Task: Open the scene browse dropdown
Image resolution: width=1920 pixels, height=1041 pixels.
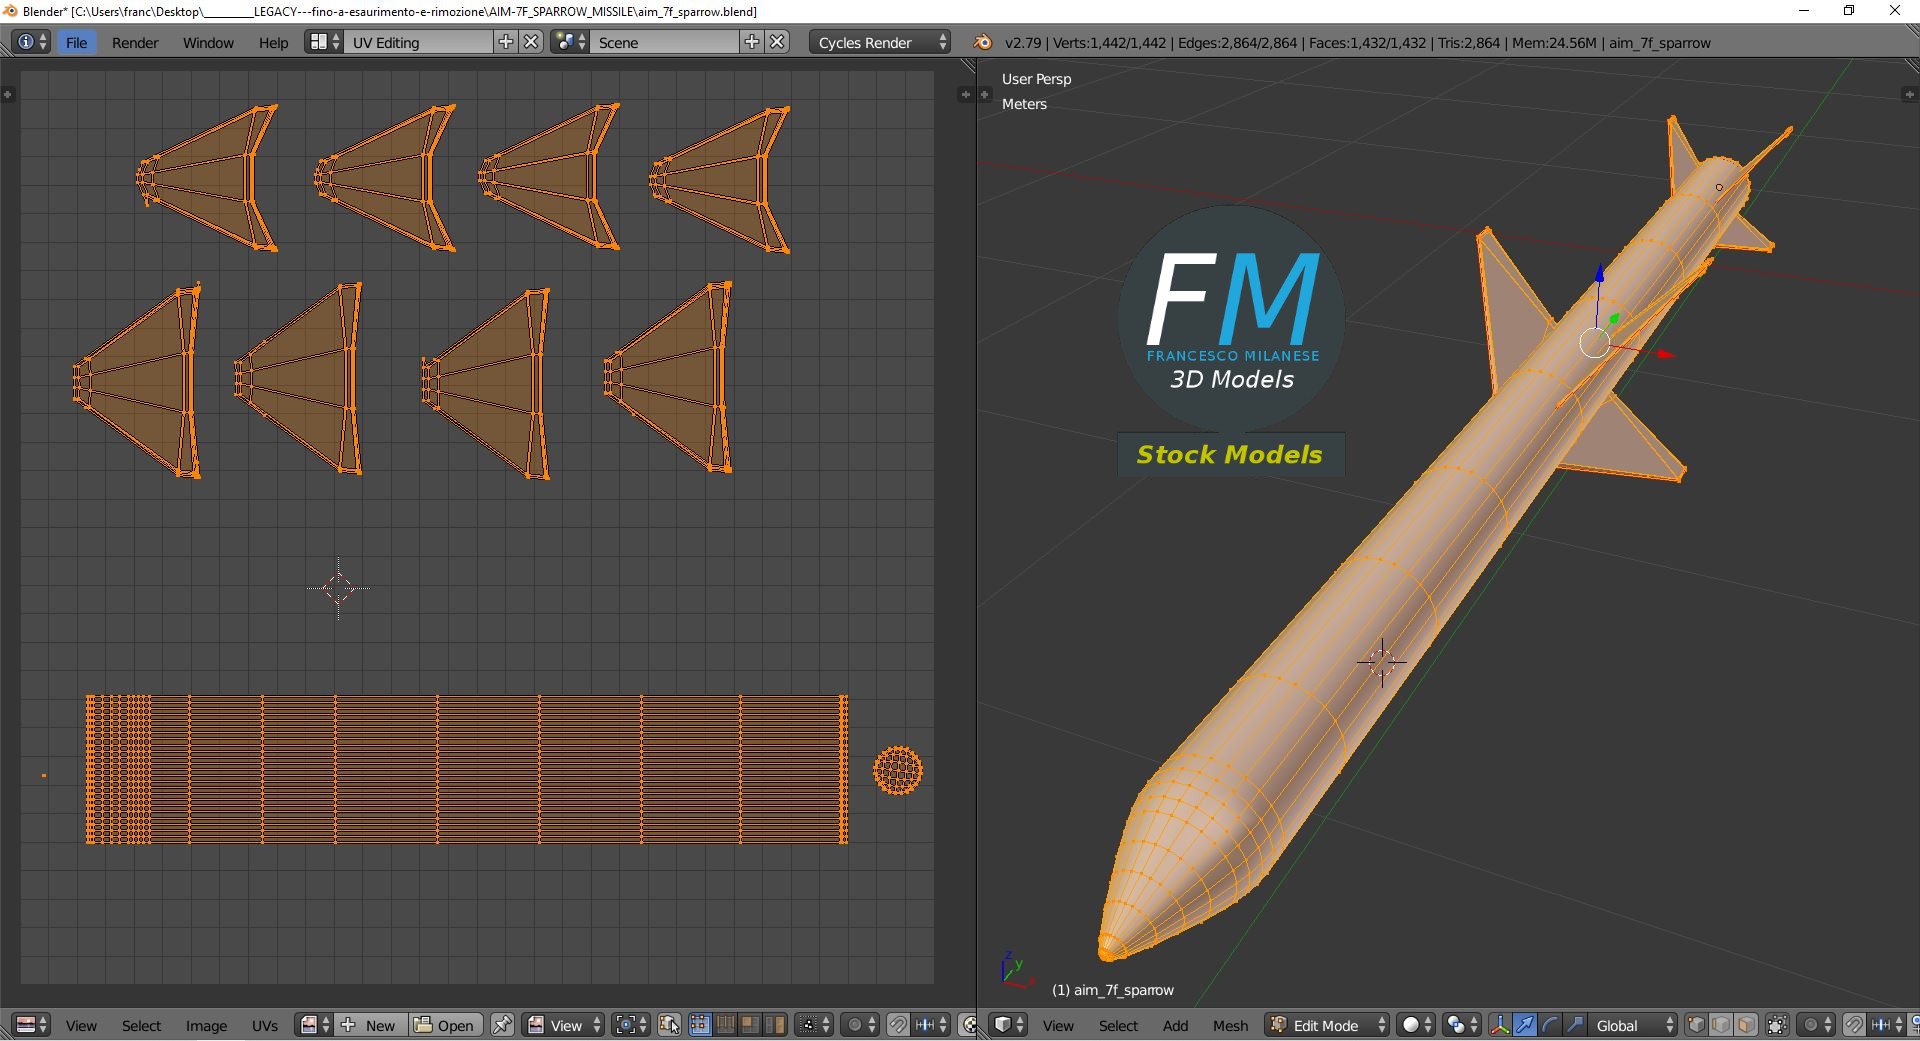Action: click(570, 42)
